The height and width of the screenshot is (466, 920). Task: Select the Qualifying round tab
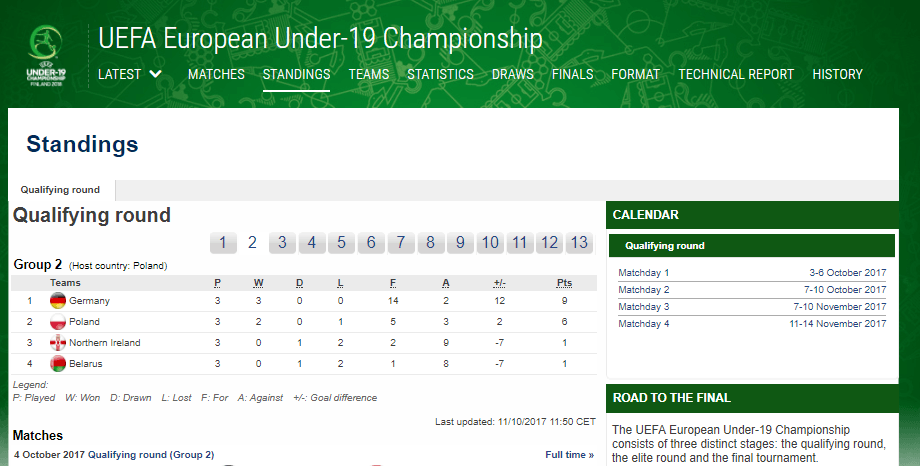tap(60, 190)
